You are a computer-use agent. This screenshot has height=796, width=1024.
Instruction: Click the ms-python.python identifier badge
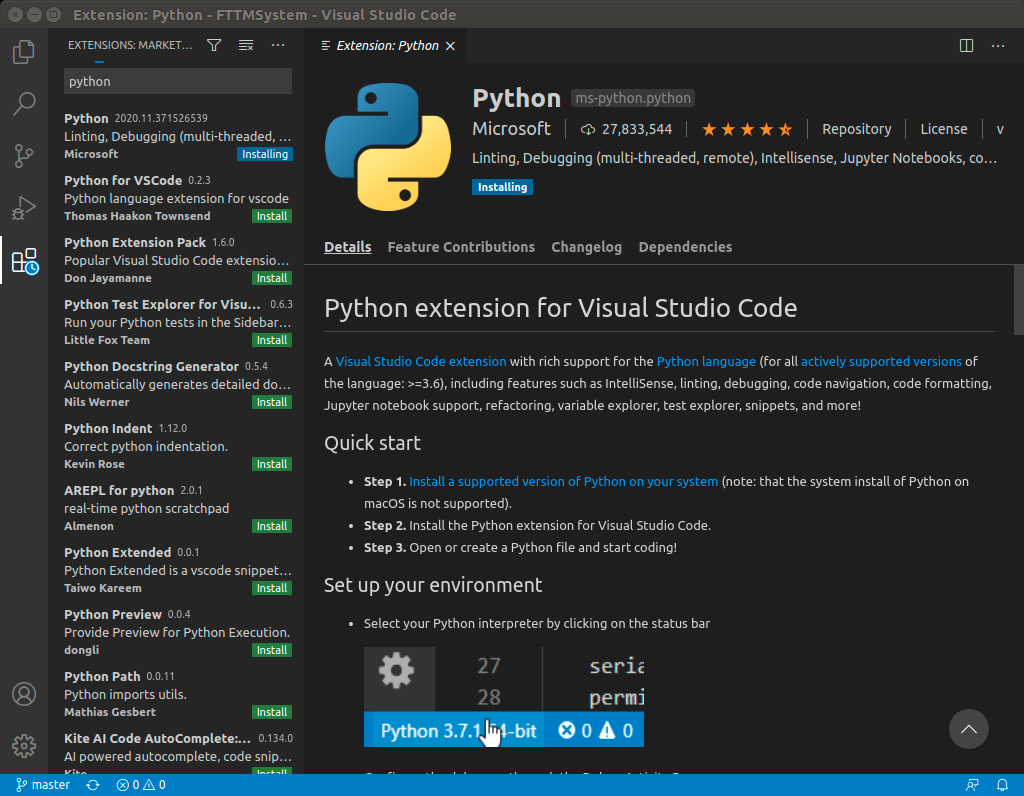[x=633, y=98]
